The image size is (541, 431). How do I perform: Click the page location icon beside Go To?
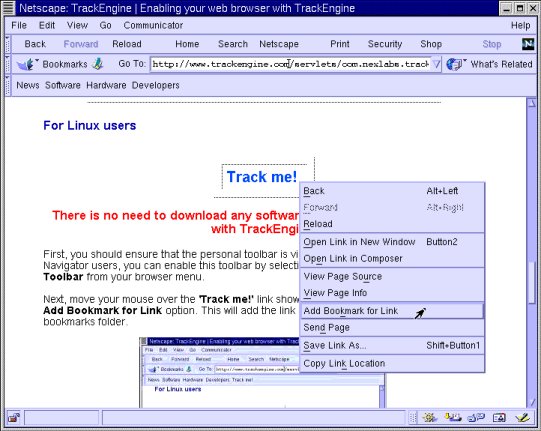click(x=98, y=64)
